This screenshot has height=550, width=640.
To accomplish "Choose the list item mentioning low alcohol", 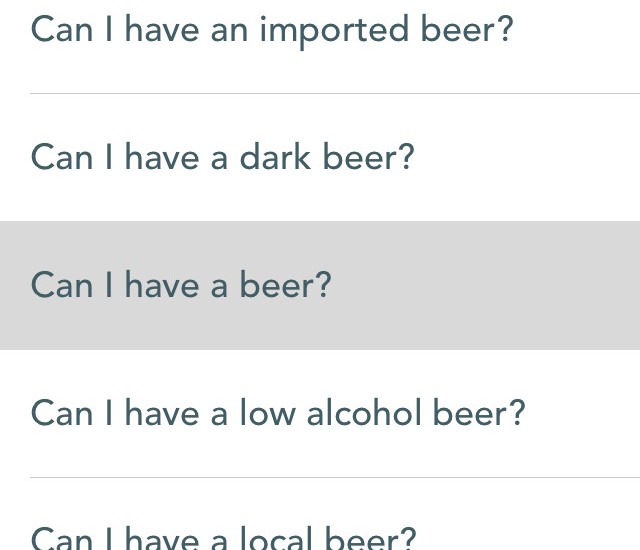I will [278, 413].
